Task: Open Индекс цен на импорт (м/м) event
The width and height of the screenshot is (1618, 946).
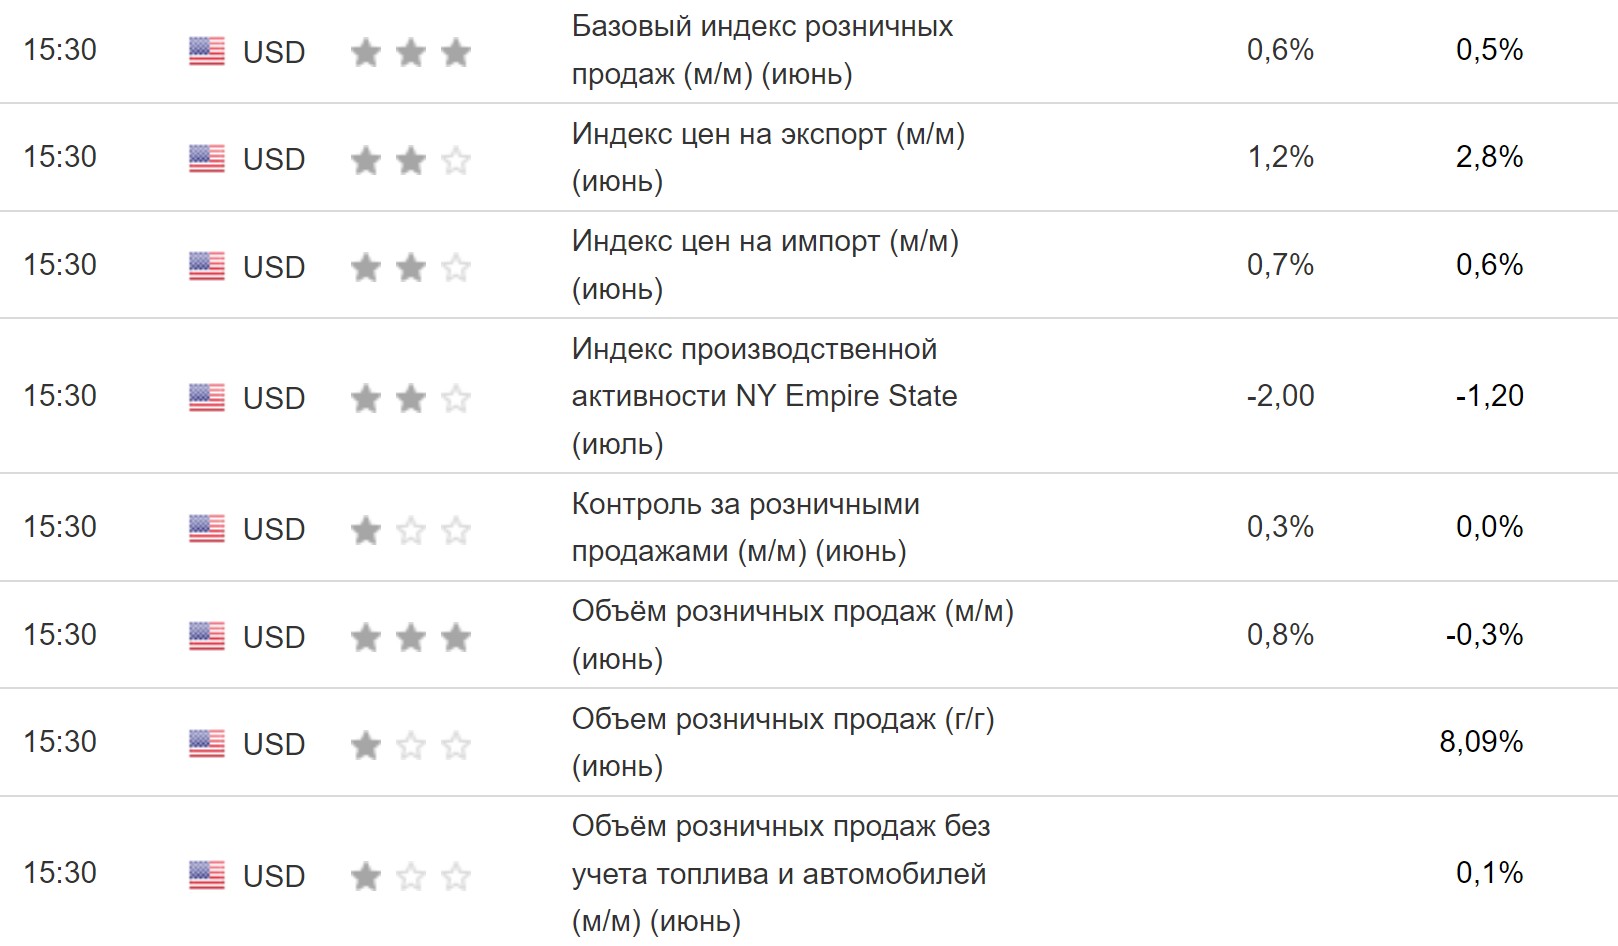Action: tap(765, 265)
